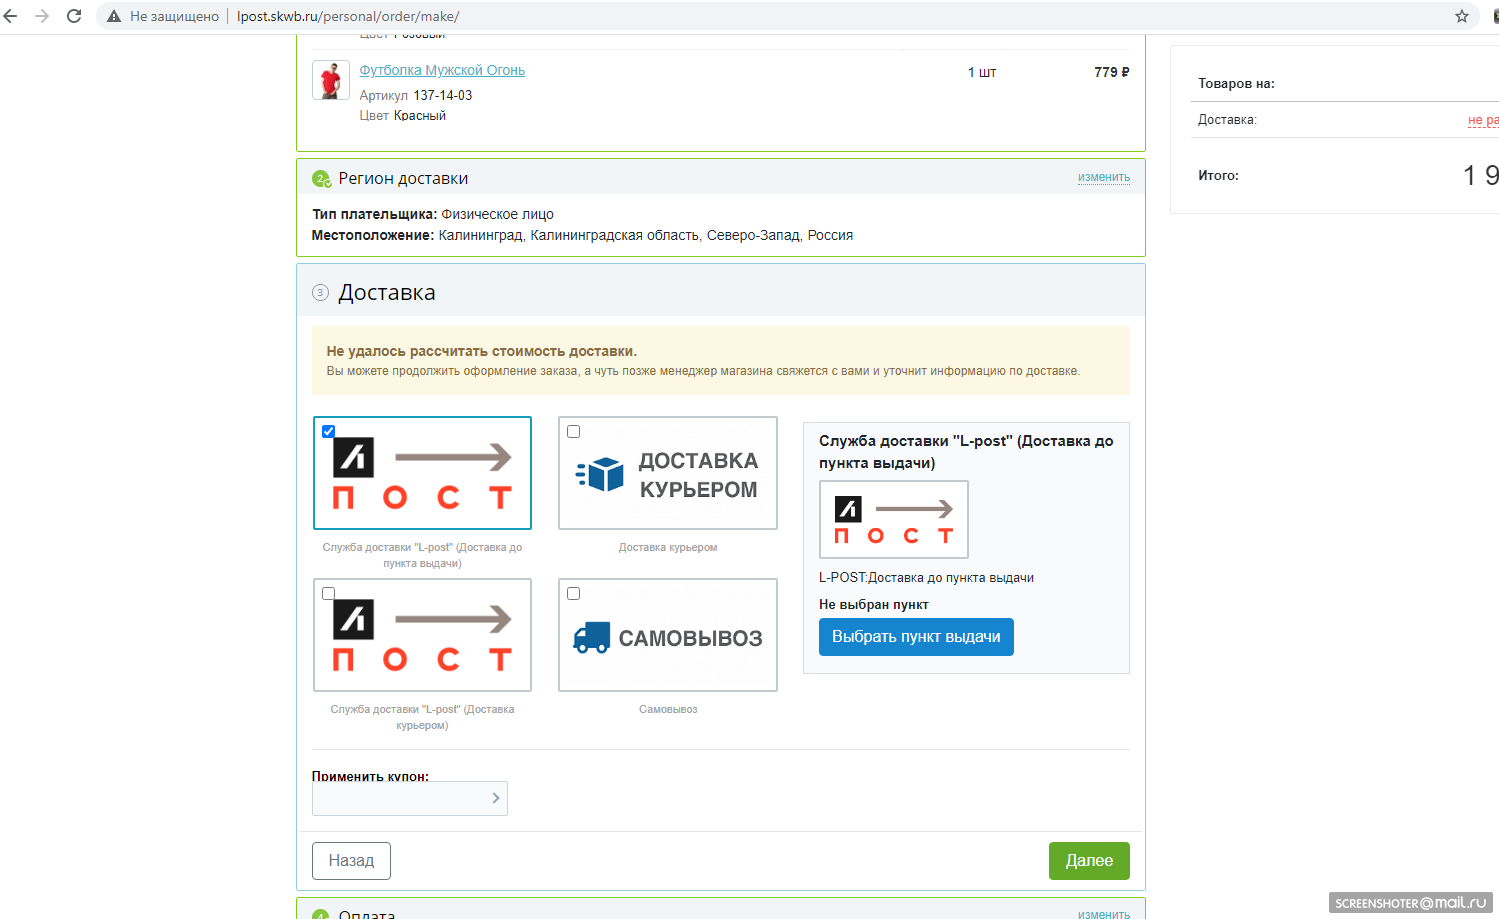Focus the Применить купон input field

(398, 798)
